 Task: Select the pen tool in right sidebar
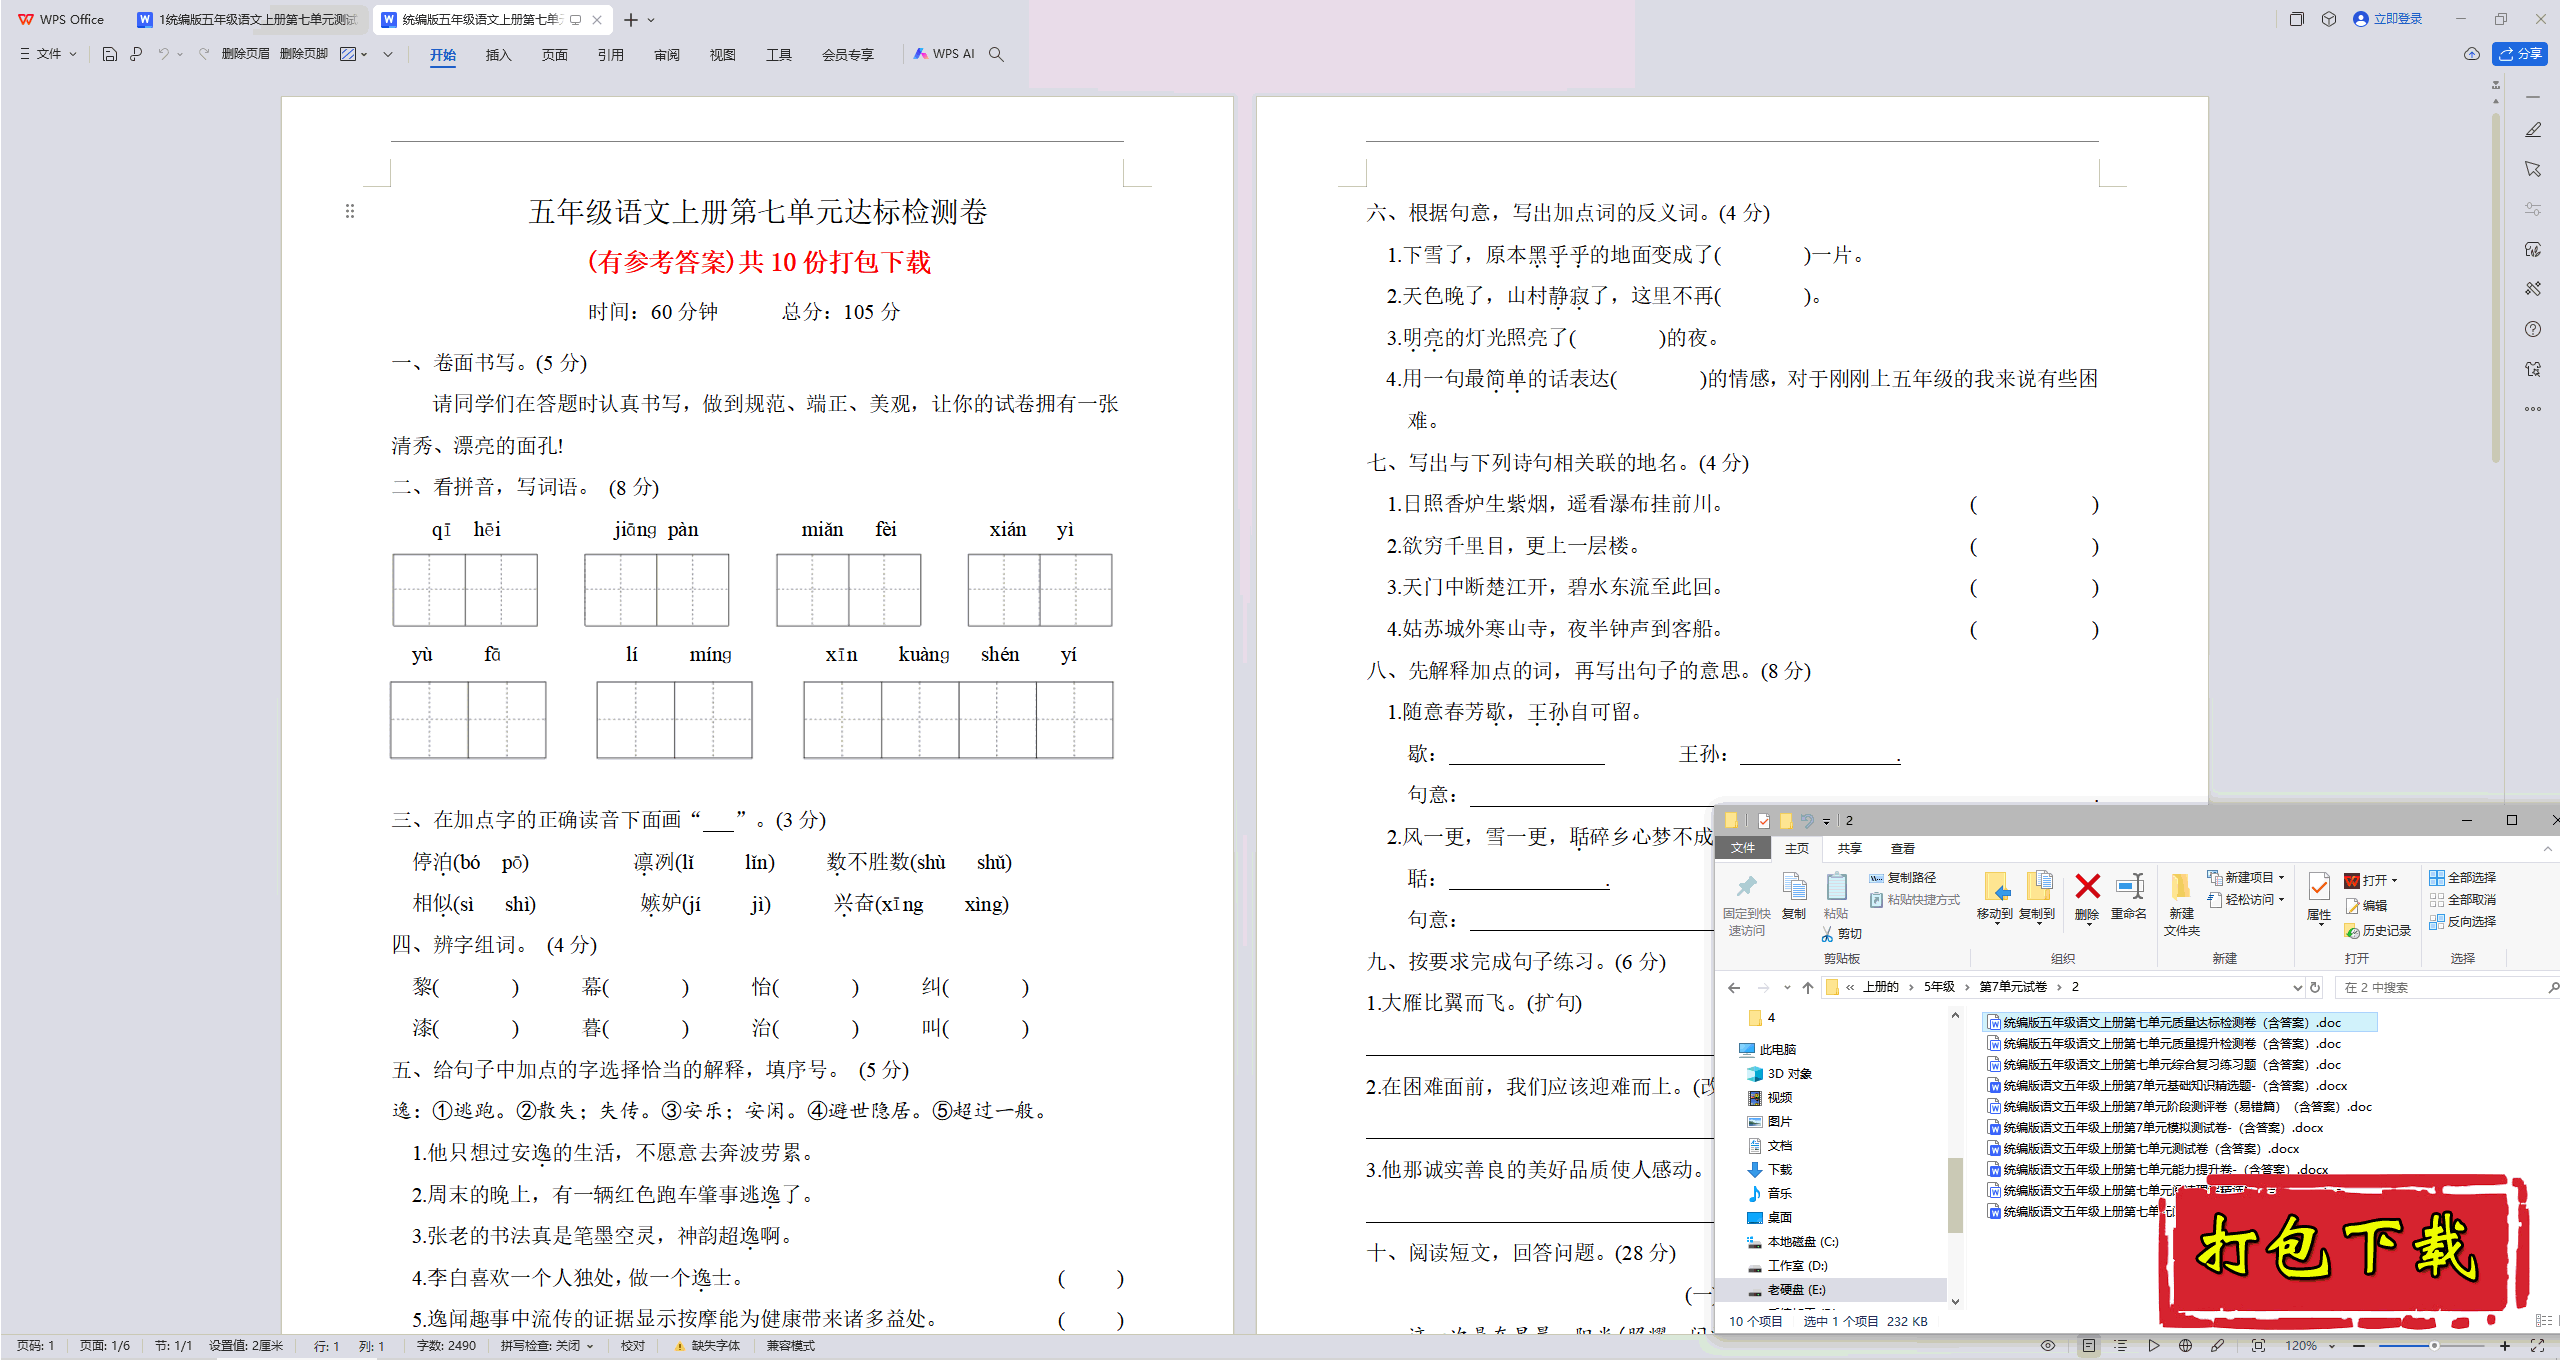click(2533, 130)
